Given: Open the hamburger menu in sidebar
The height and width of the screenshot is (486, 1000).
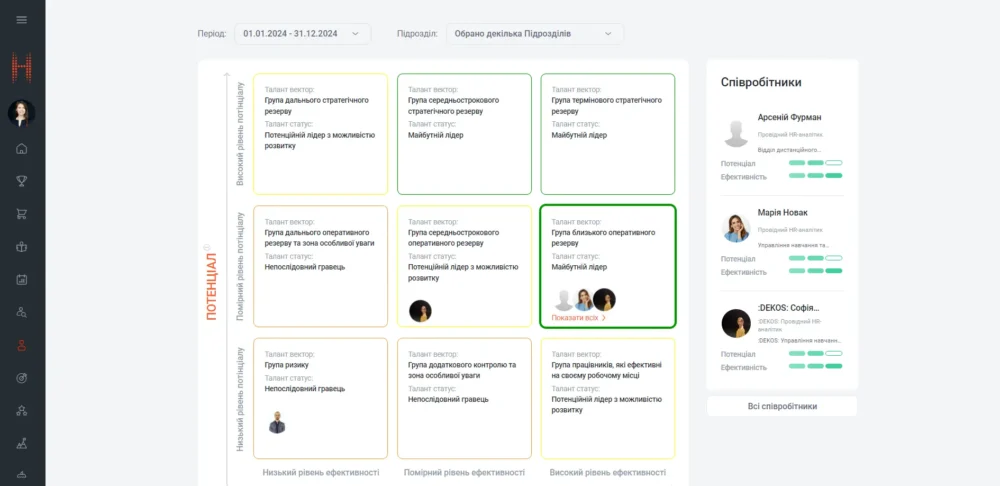Looking at the screenshot, I should point(22,20).
